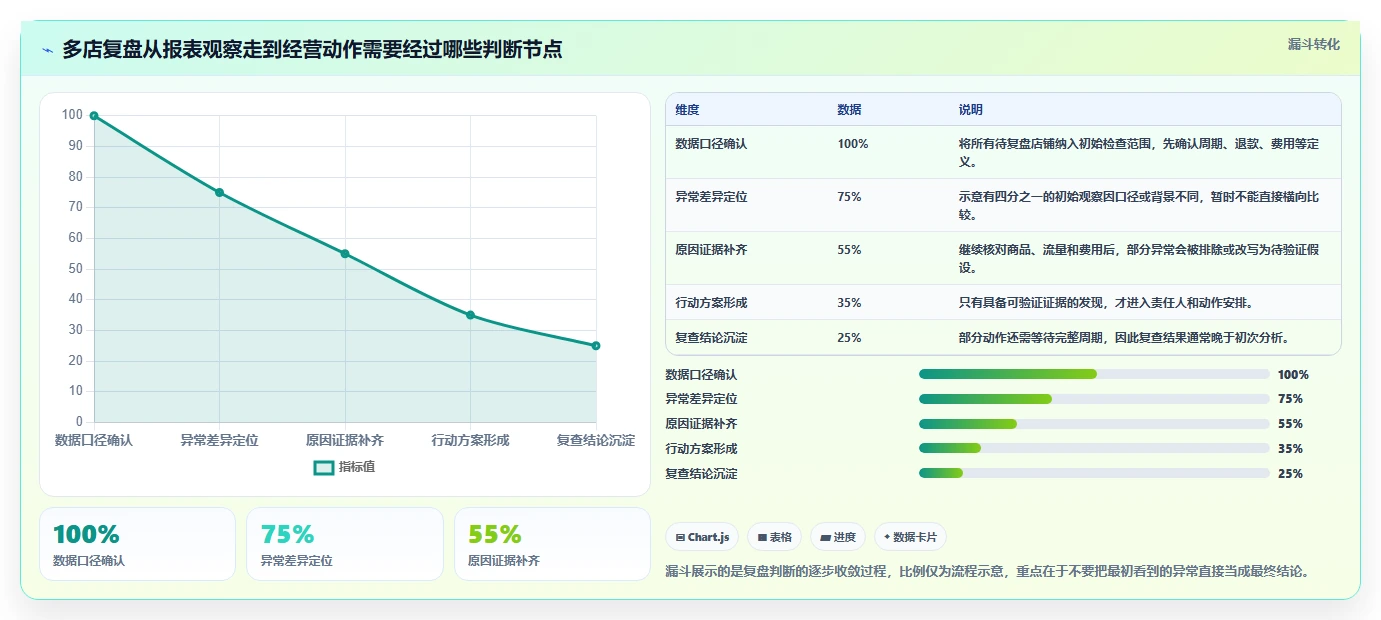Click the 数据 table column header

tap(849, 110)
